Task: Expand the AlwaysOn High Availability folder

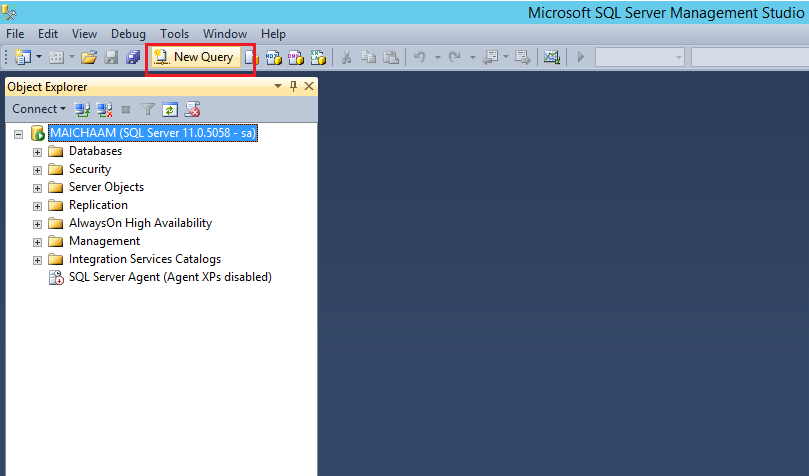Action: click(37, 224)
